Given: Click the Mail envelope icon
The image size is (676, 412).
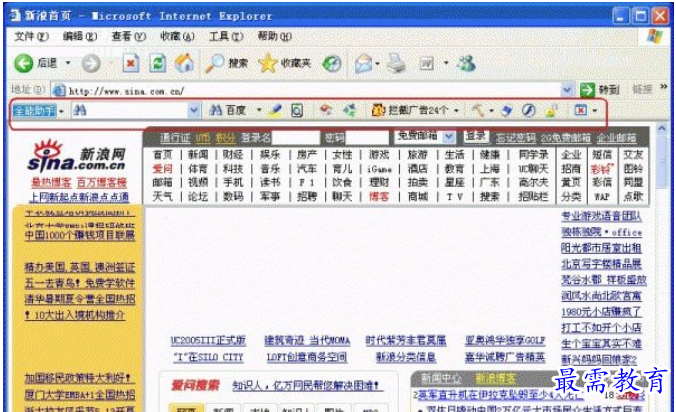Looking at the screenshot, I should pyautogui.click(x=363, y=64).
